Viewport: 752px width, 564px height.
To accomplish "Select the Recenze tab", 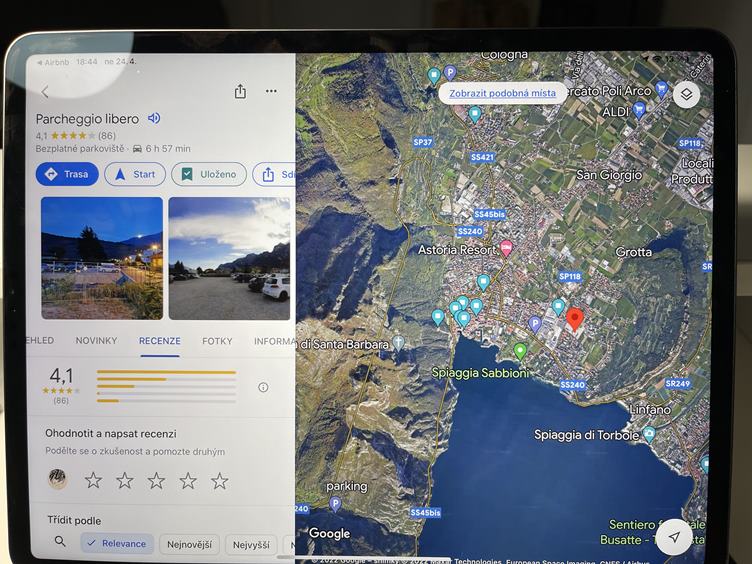I will tap(160, 341).
